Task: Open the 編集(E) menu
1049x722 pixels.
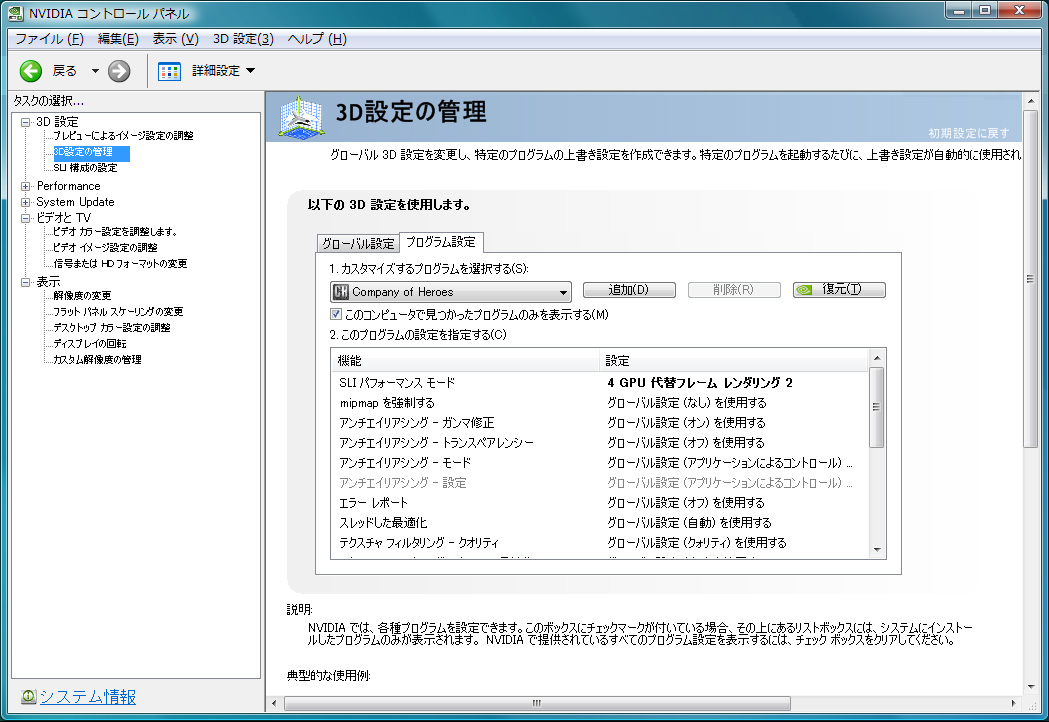Action: pyautogui.click(x=118, y=39)
